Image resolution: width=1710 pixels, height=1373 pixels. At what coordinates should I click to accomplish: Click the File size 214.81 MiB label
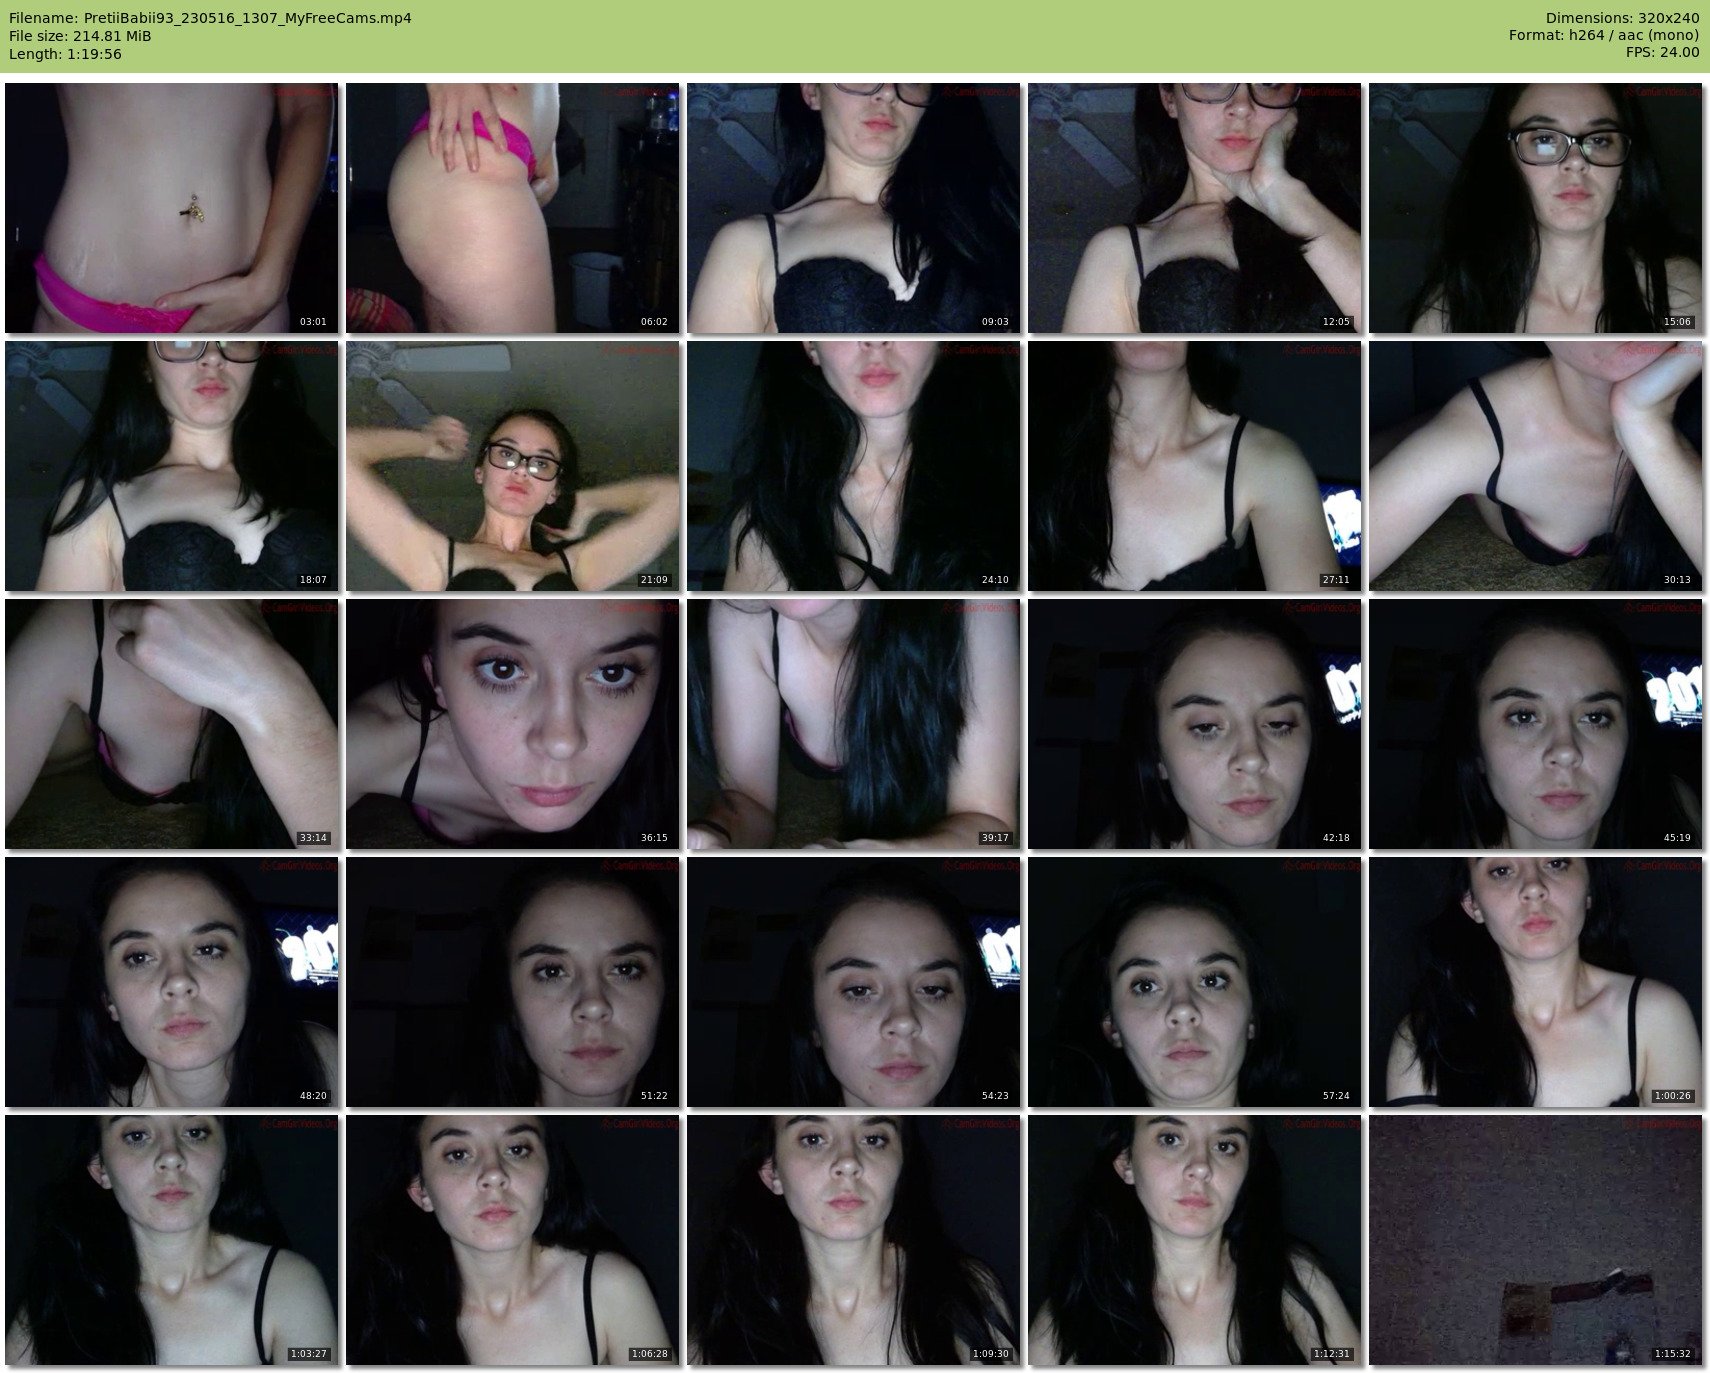[80, 36]
